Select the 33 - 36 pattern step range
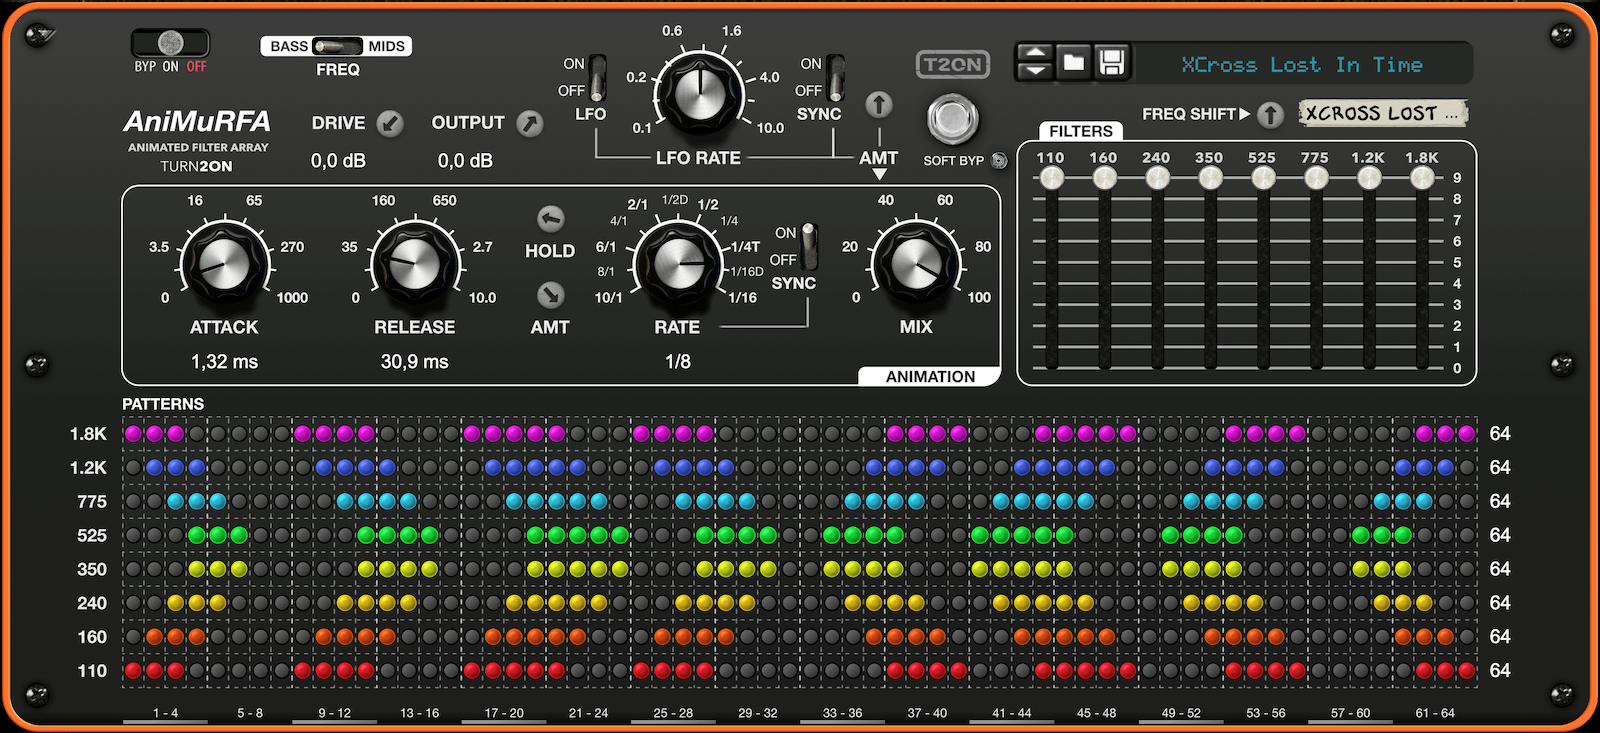 click(842, 714)
